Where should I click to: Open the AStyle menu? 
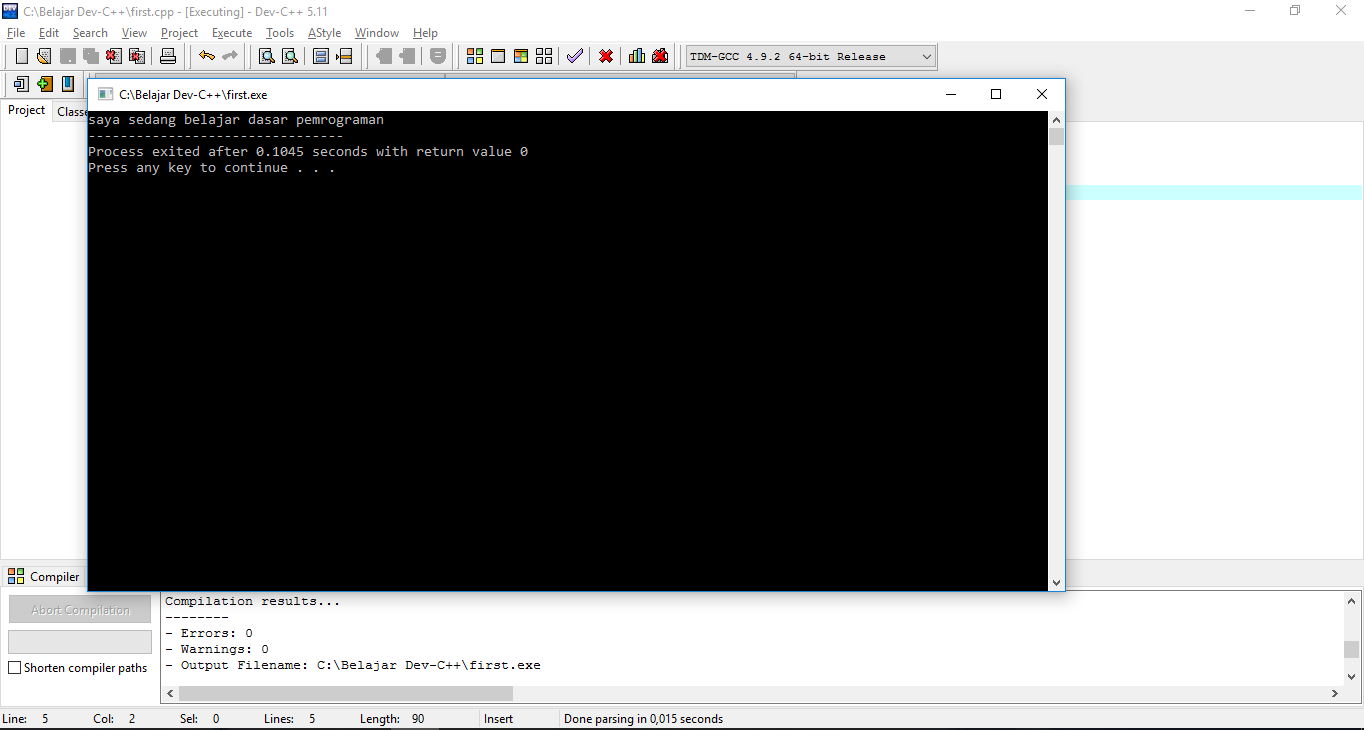pos(324,32)
